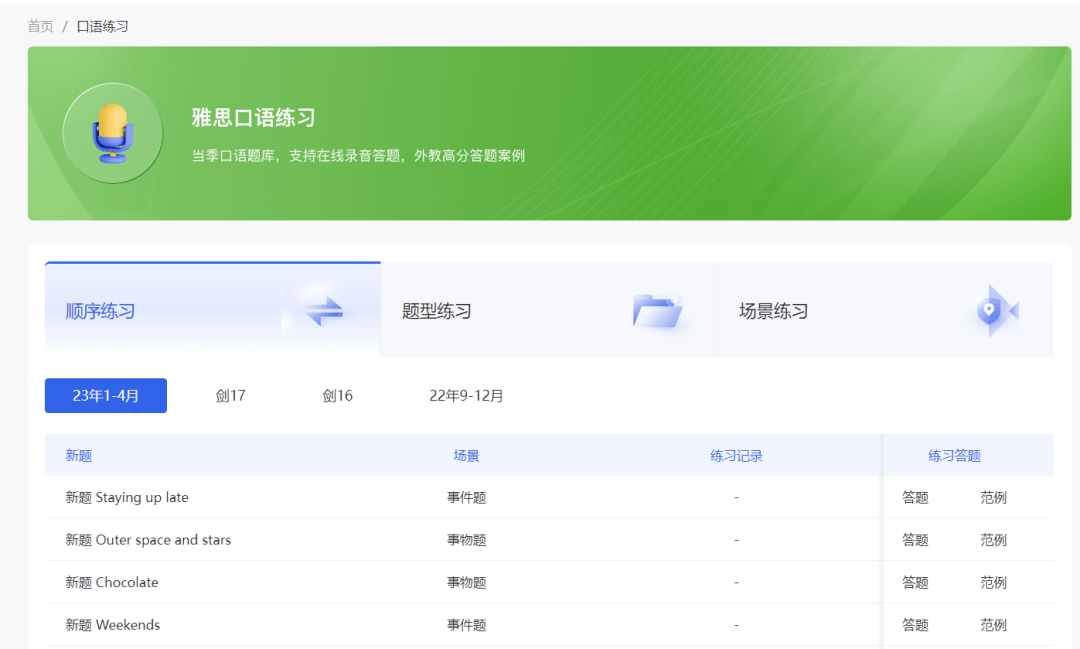1080x649 pixels.
Task: Click the topic 新题 Weekends
Action: [112, 625]
